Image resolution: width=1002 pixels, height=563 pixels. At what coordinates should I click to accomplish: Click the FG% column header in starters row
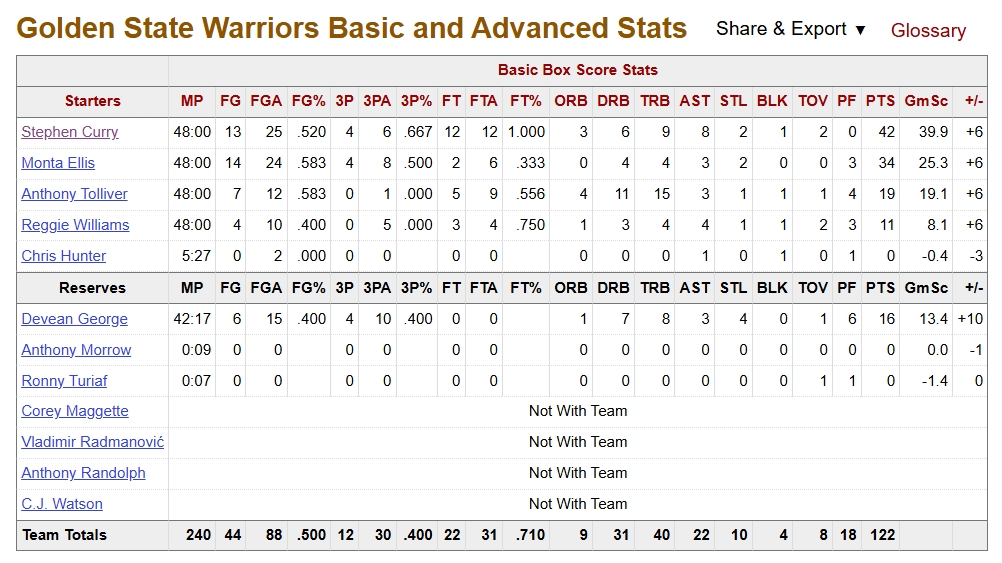(x=308, y=101)
